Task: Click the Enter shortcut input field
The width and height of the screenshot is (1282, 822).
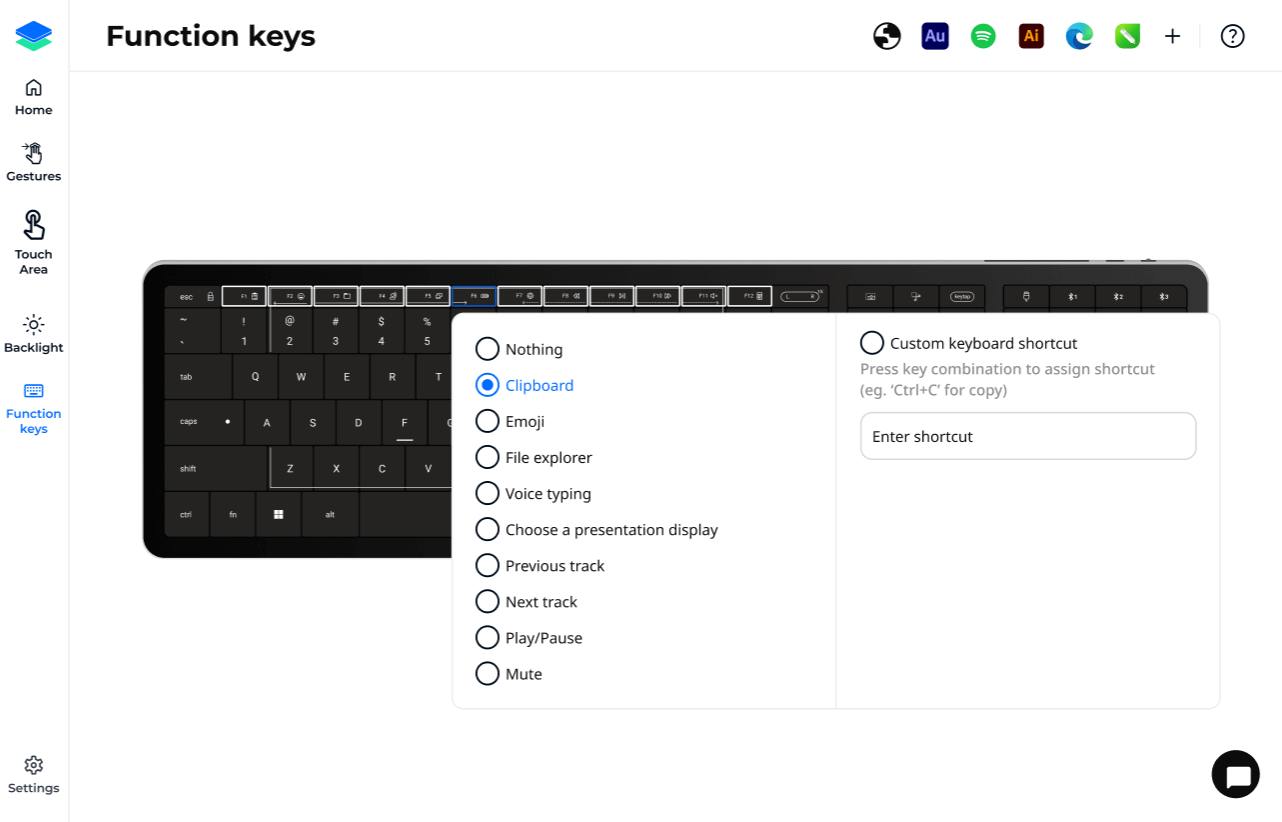Action: [1028, 436]
